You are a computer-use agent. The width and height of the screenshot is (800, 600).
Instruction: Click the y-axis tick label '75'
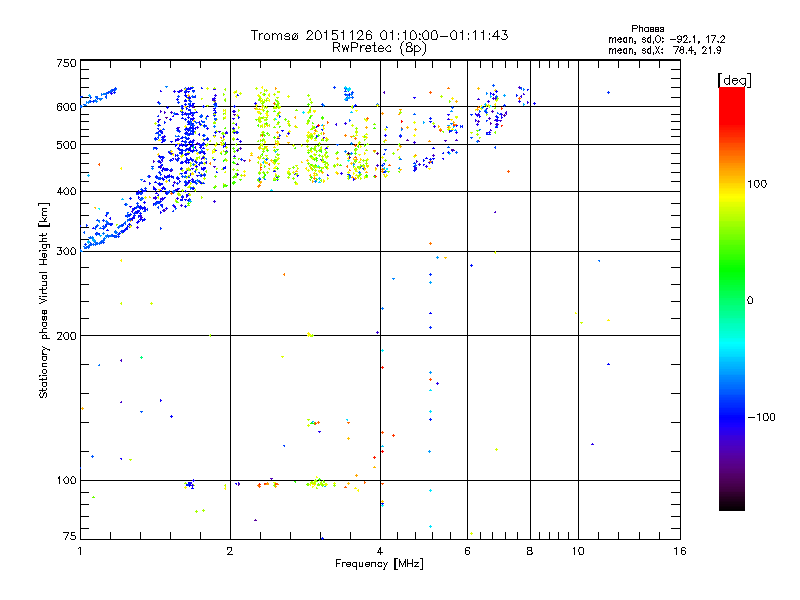(69, 538)
